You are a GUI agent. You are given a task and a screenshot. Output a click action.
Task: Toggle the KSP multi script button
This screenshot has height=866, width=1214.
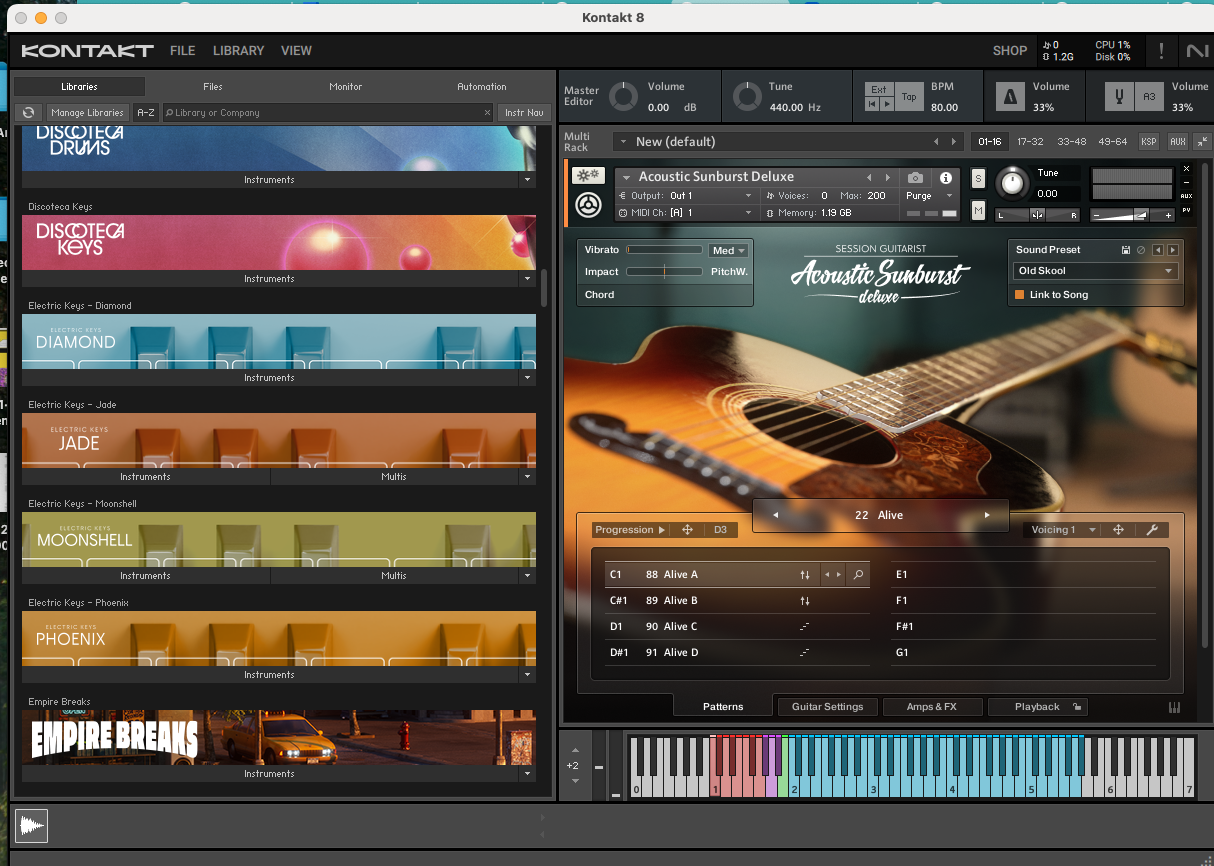click(x=1149, y=142)
